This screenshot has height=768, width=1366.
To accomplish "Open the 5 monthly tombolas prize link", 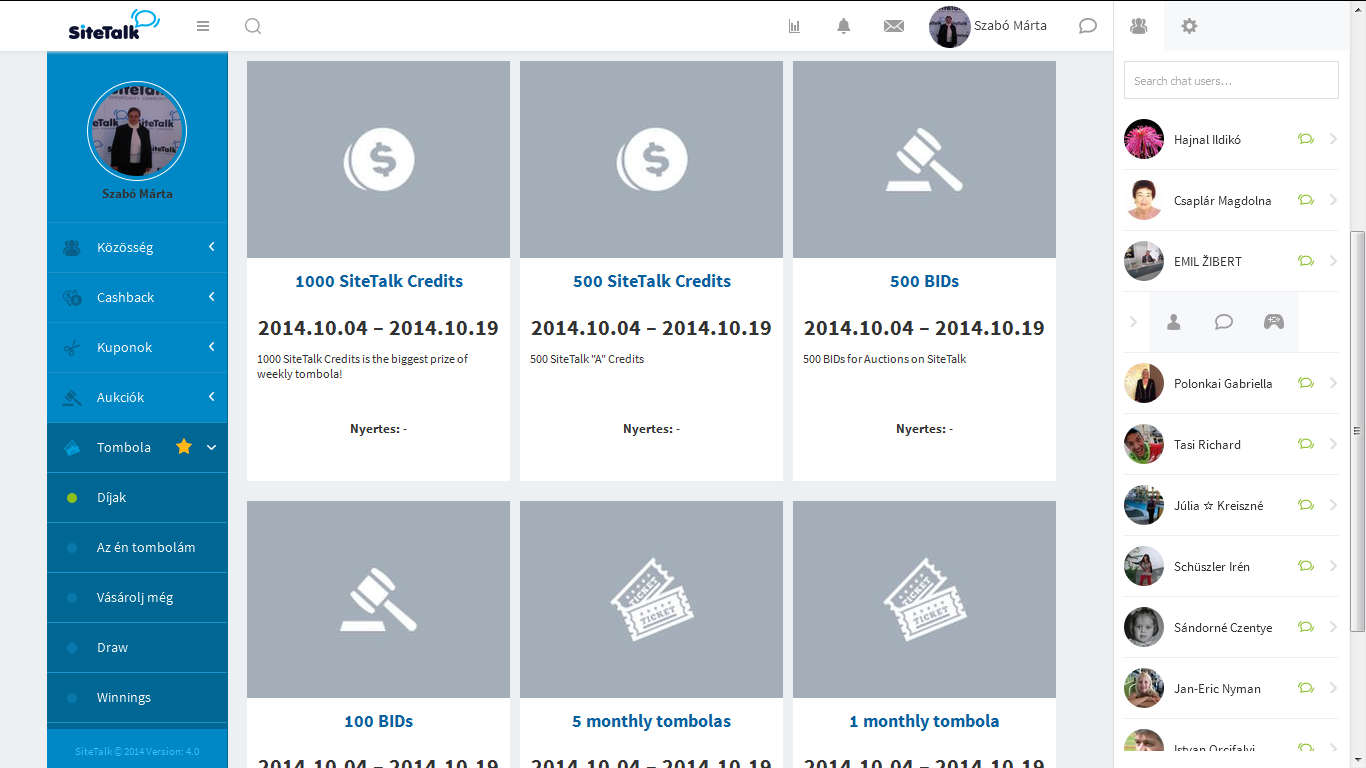I will [x=652, y=721].
